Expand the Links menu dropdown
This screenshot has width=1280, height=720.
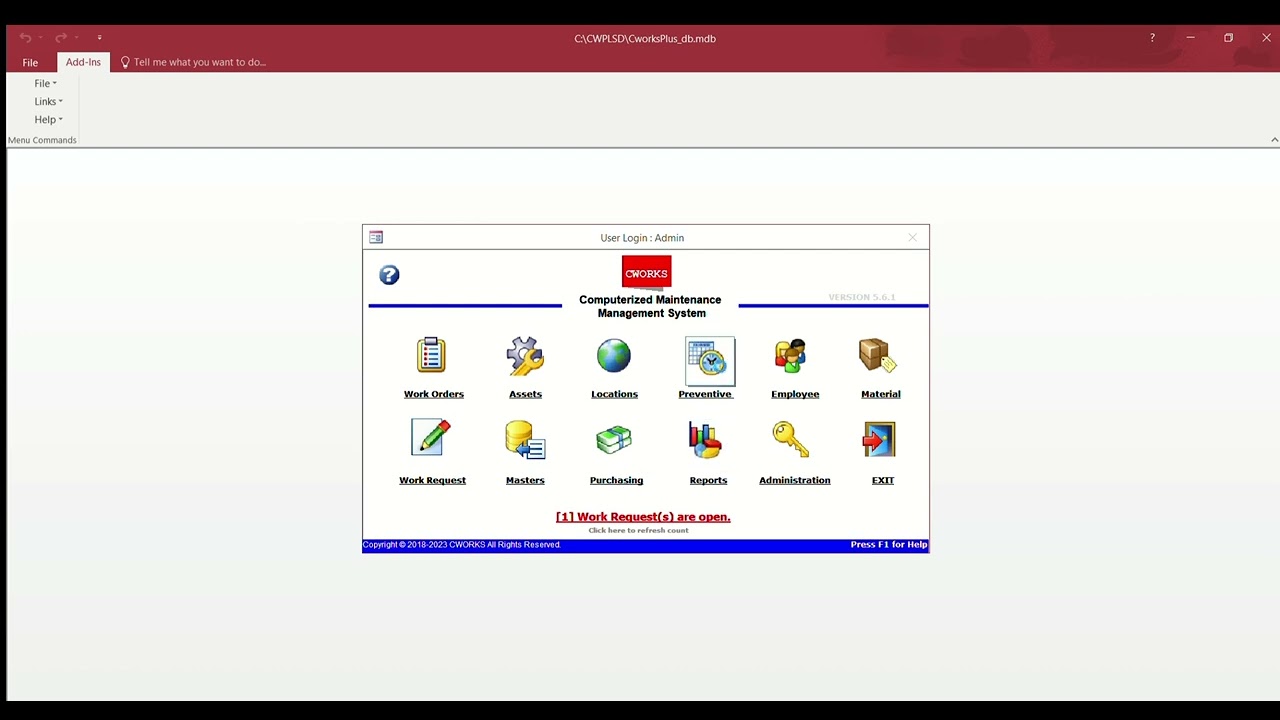(48, 101)
